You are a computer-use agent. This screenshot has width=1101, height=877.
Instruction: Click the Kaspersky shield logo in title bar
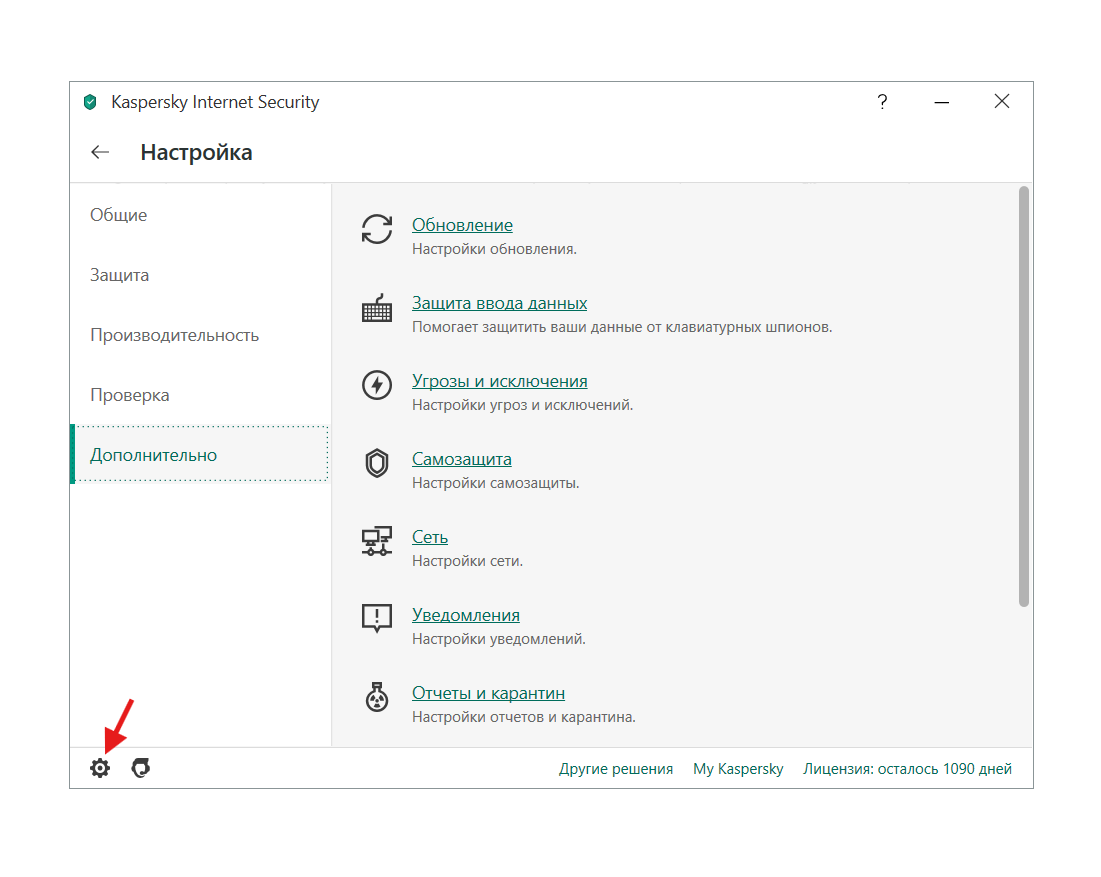coord(90,103)
